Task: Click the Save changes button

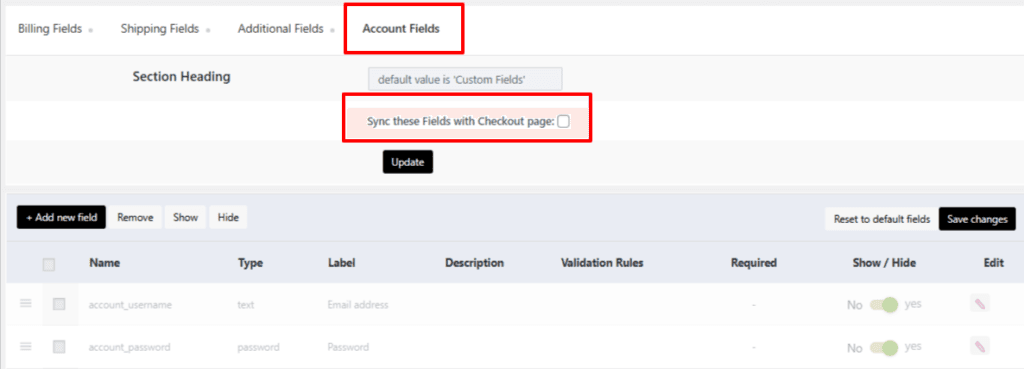Action: (978, 219)
